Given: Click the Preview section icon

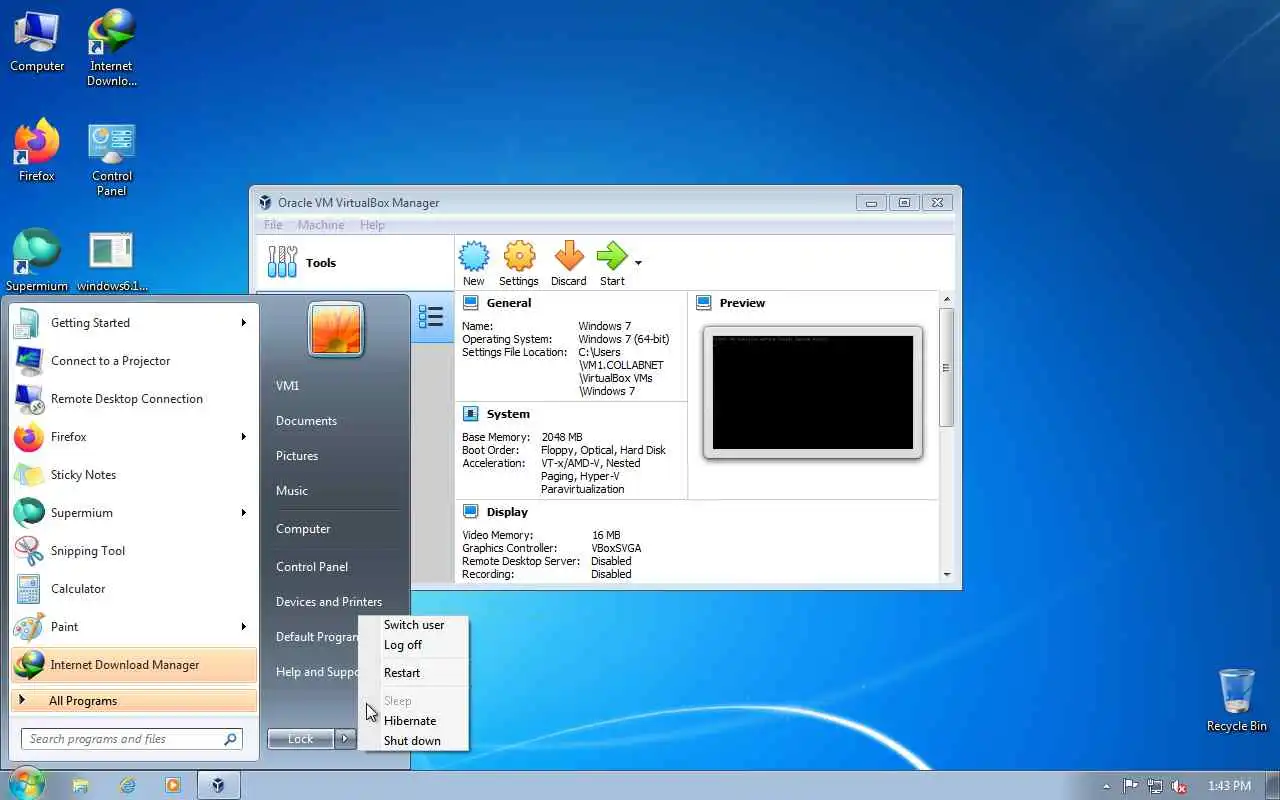Looking at the screenshot, I should pos(704,303).
